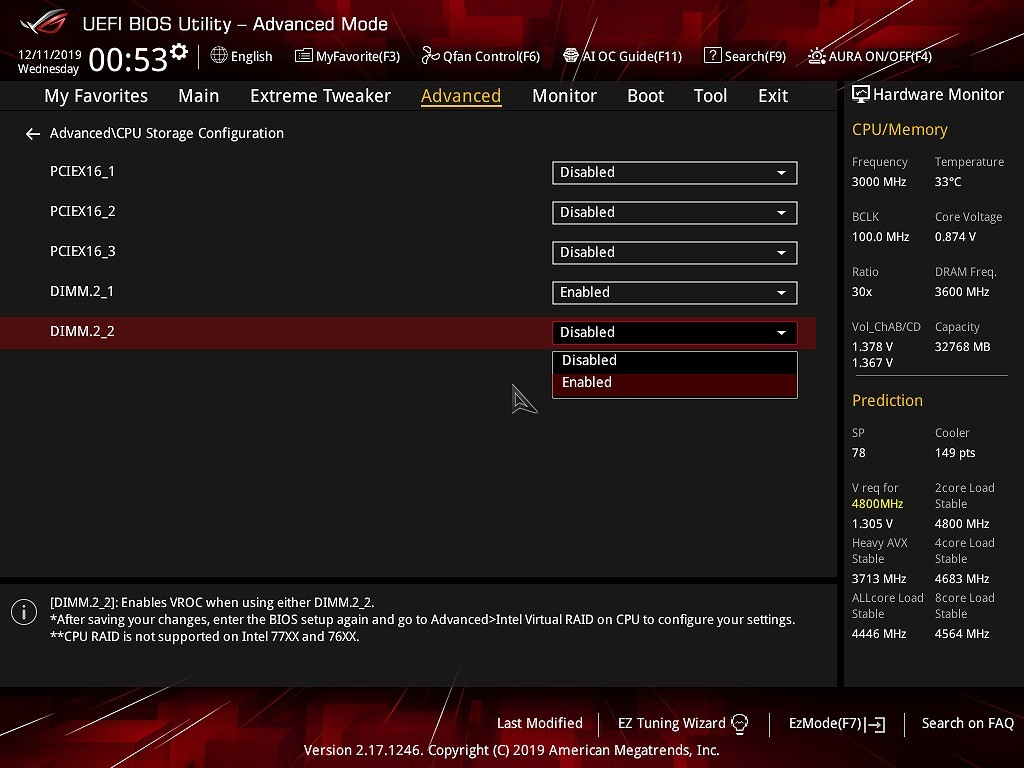
Task: Switch to the Extreme Tweaker tab
Action: 320,96
